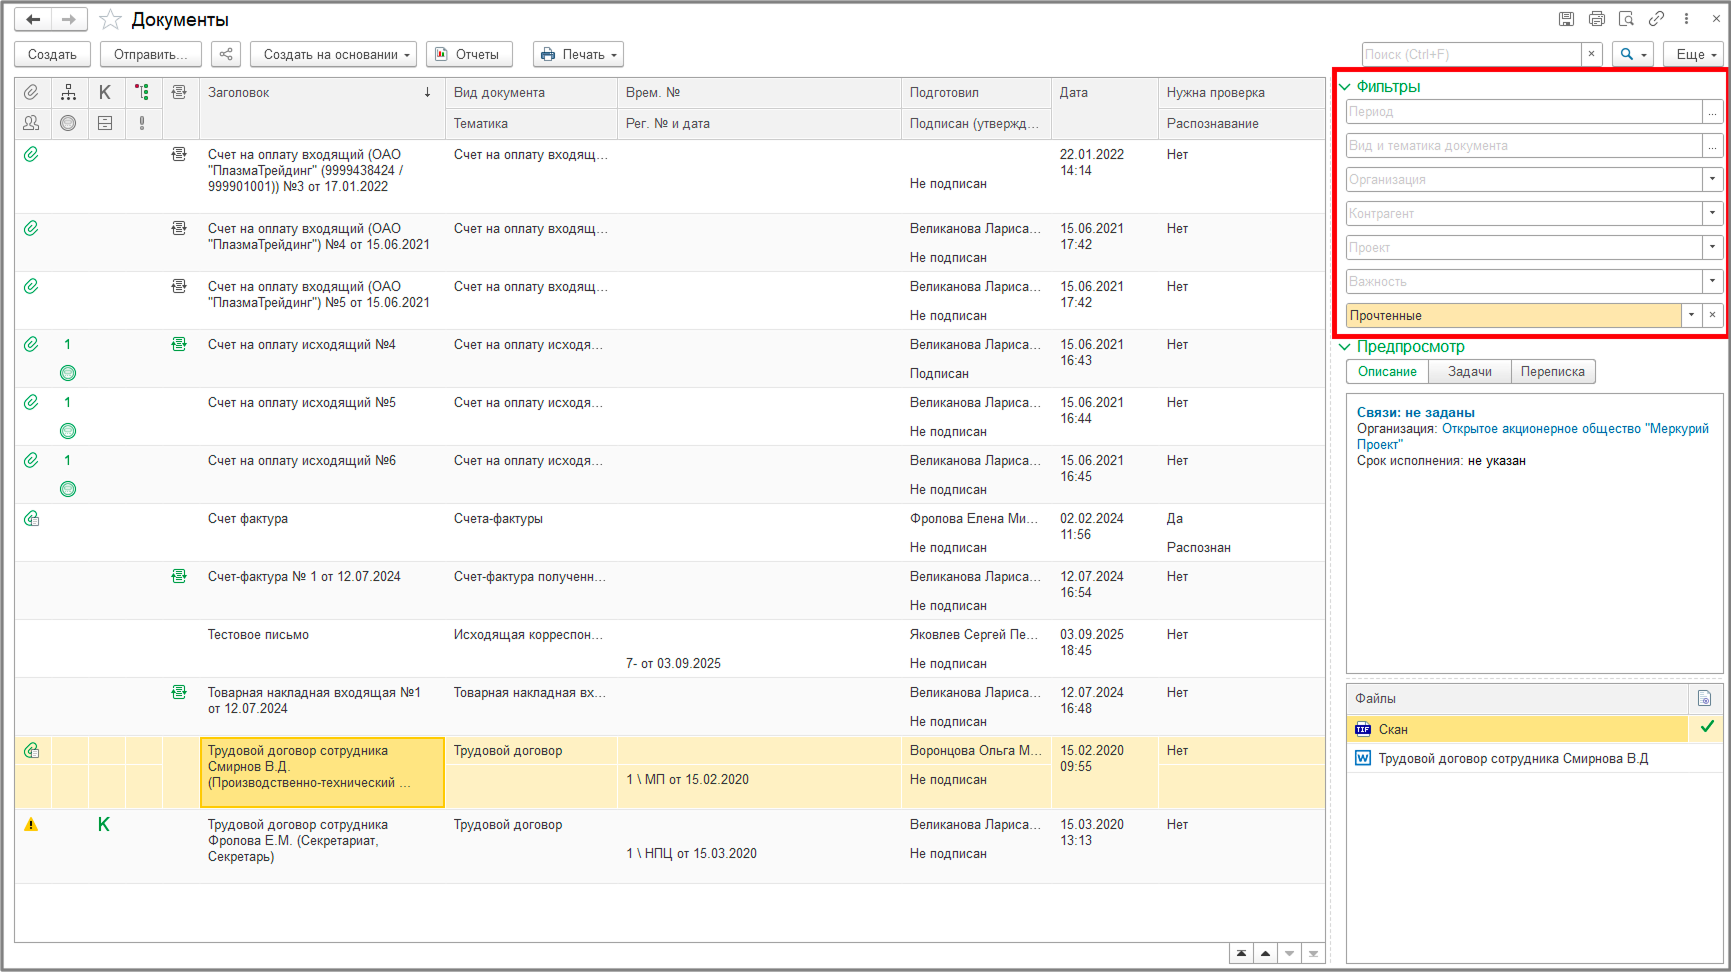Open the Прочтенные filter dropdown arrow
This screenshot has height=972, width=1731.
click(1692, 315)
